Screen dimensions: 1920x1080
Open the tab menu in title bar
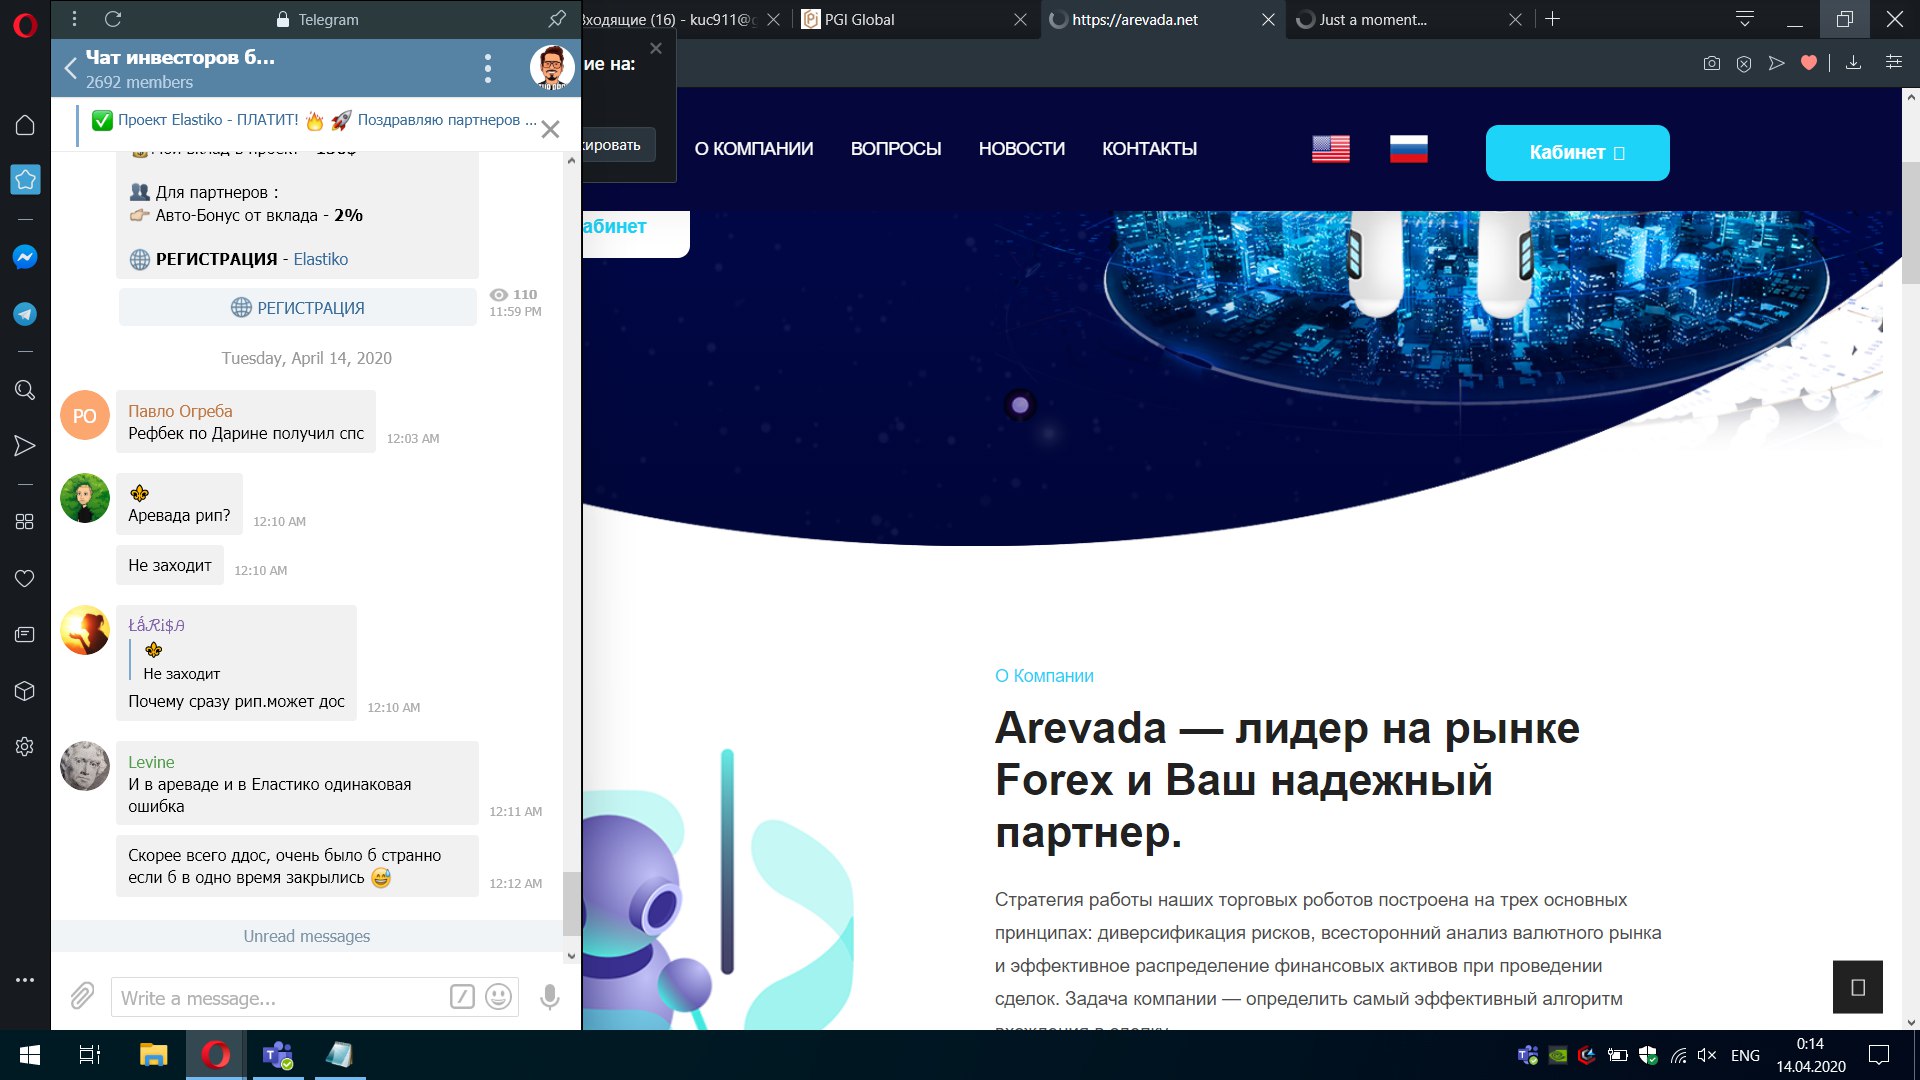pyautogui.click(x=1745, y=19)
